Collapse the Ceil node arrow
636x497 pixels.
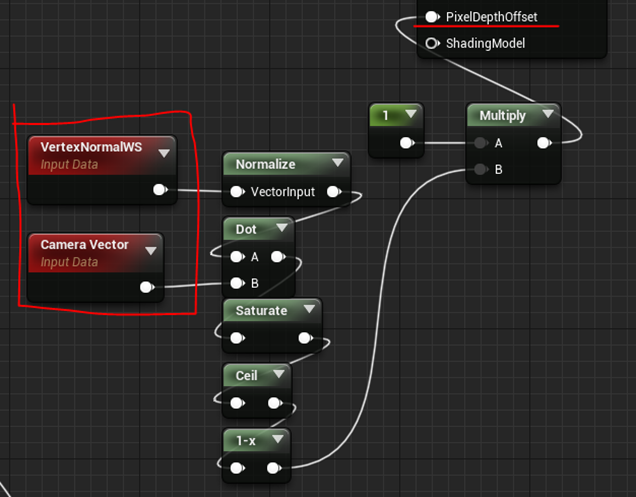click(279, 374)
